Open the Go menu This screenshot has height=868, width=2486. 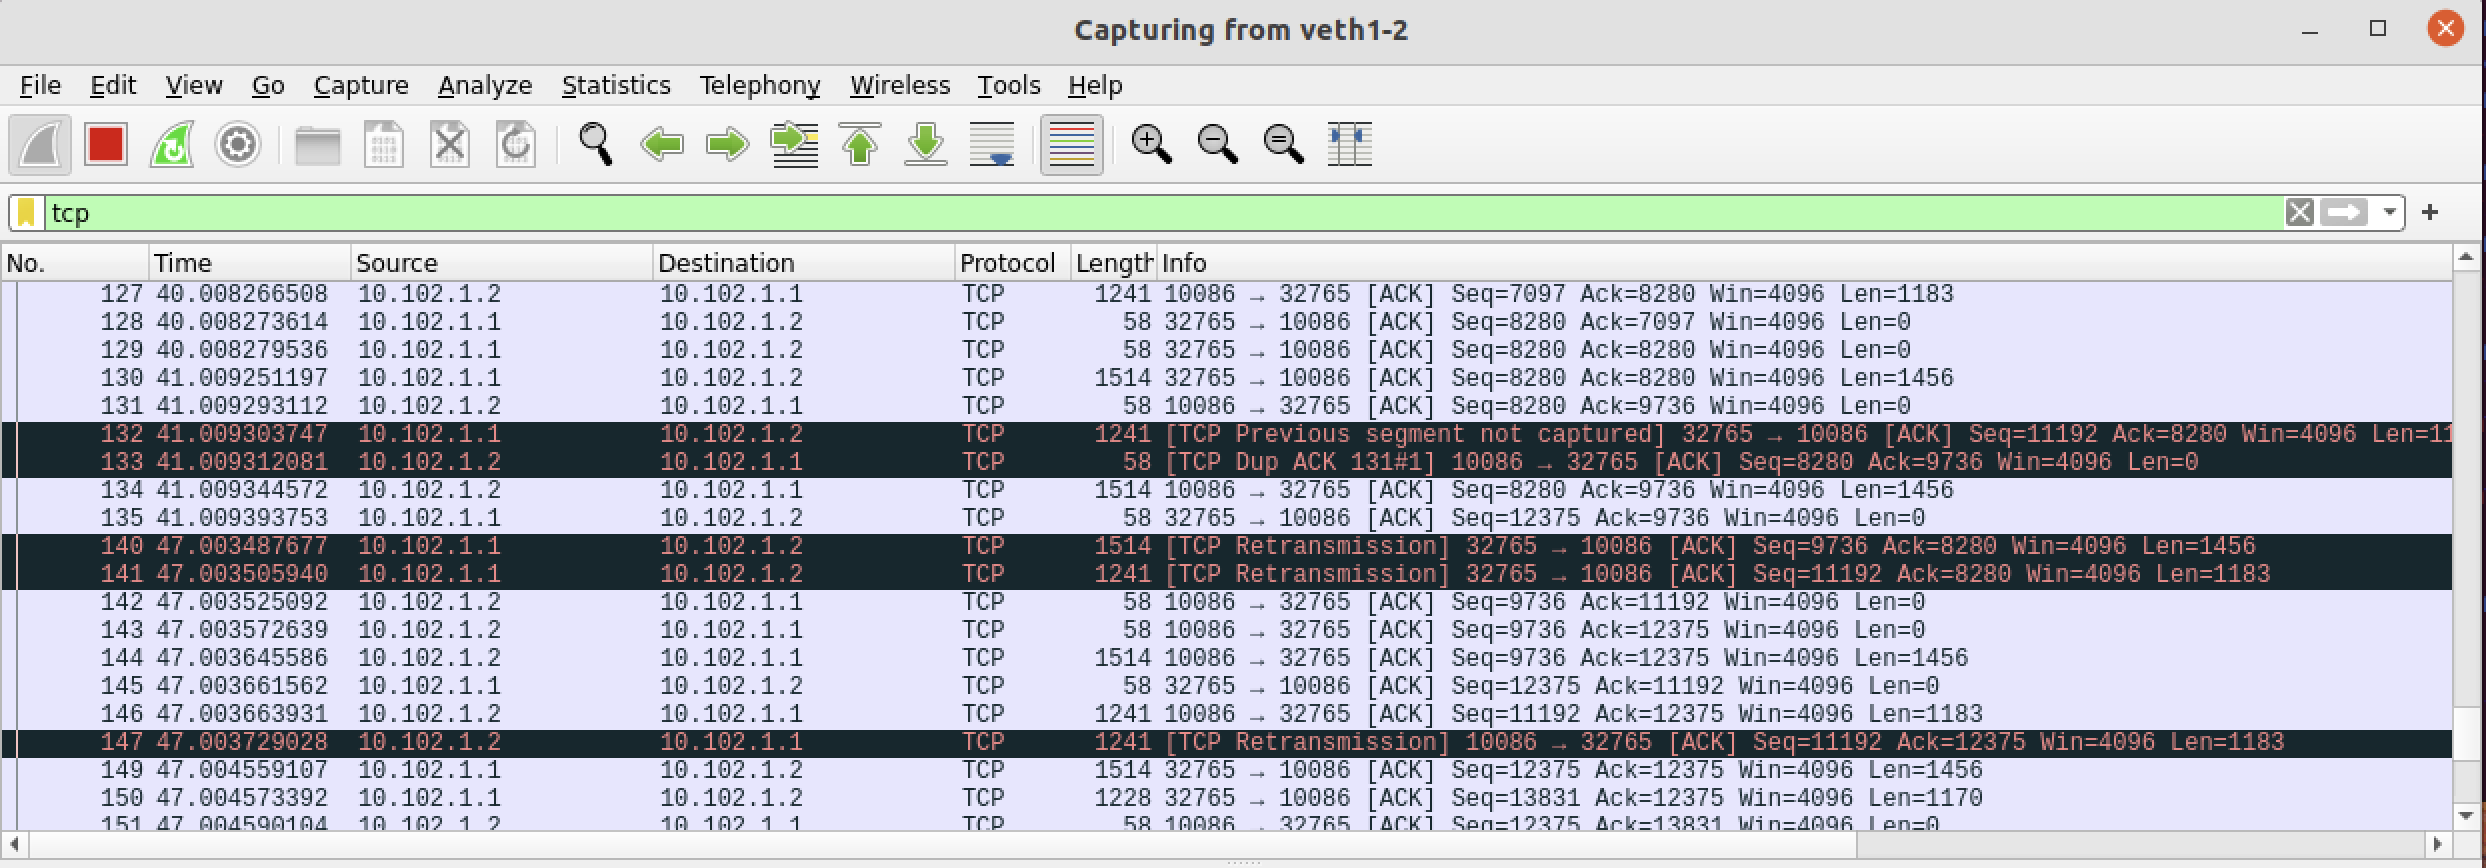pyautogui.click(x=268, y=86)
